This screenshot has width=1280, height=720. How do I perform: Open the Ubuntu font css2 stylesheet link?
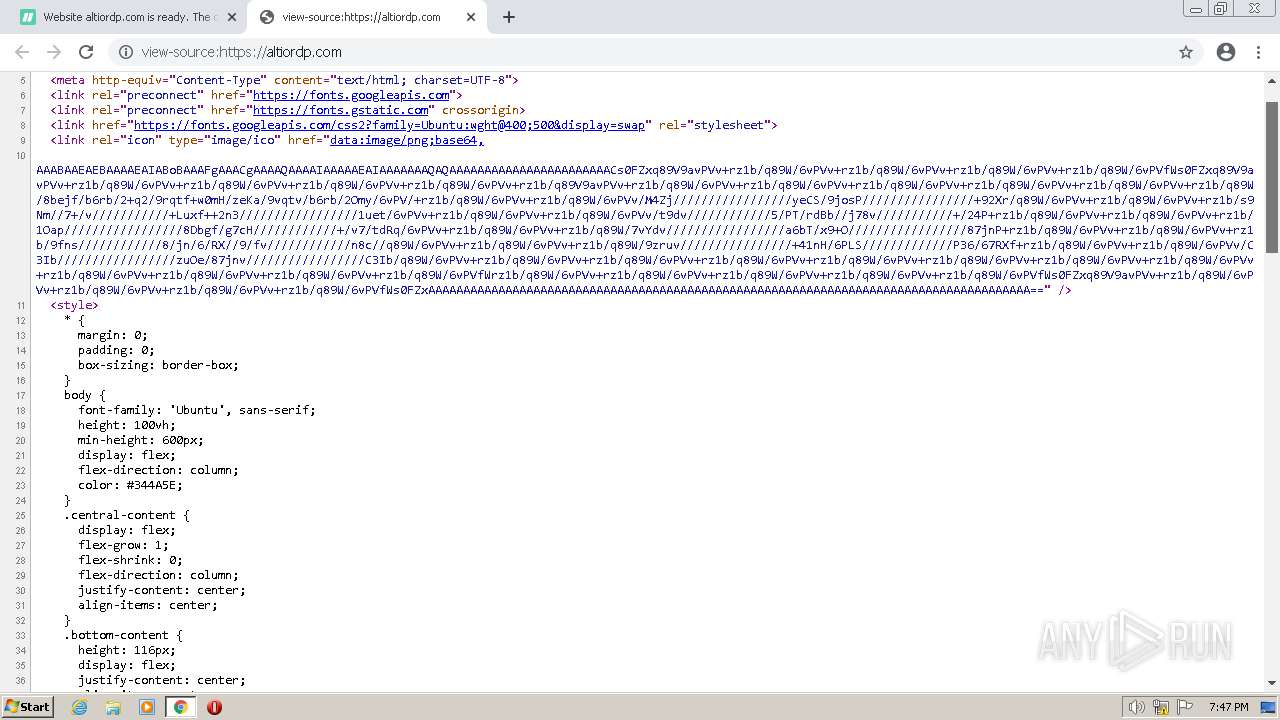(x=389, y=125)
